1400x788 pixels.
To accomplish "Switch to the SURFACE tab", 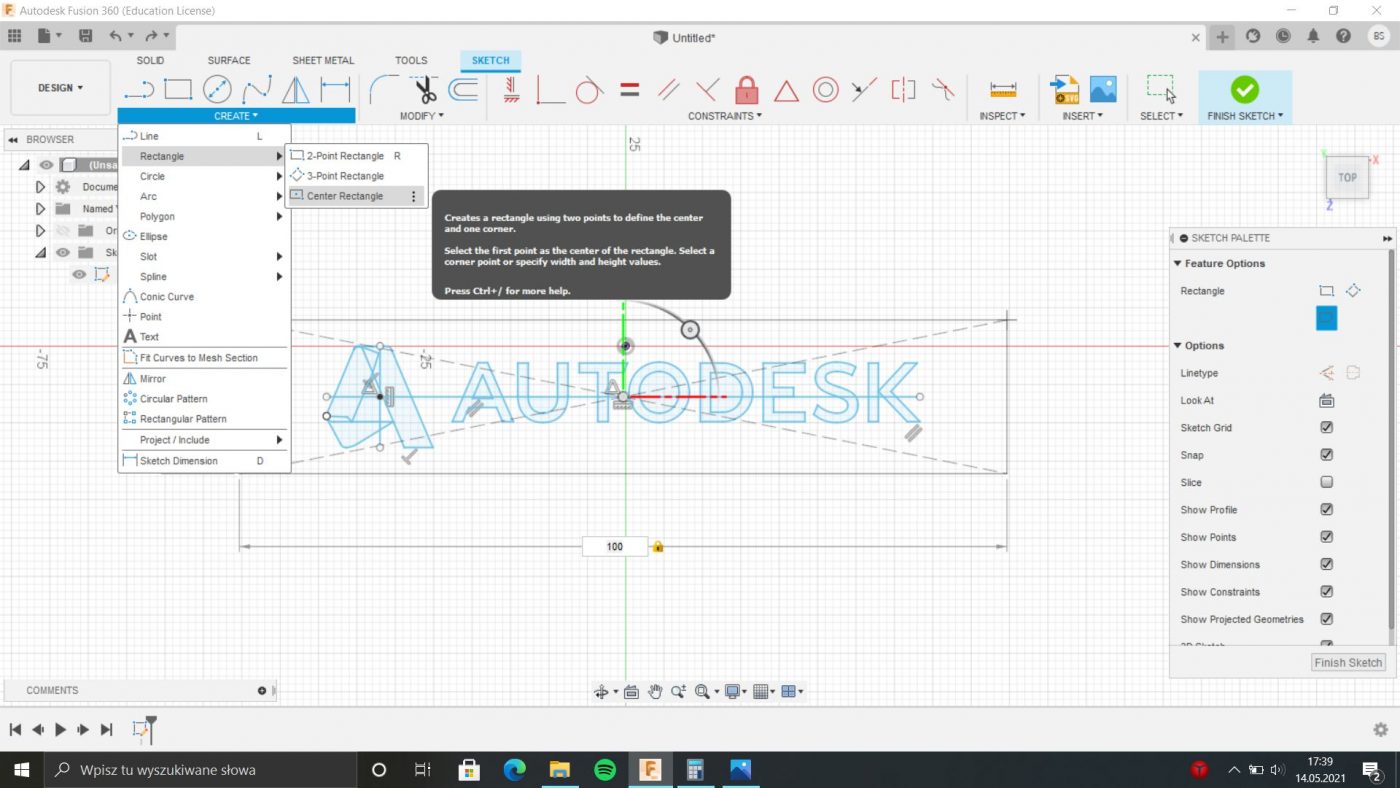I will pos(229,60).
